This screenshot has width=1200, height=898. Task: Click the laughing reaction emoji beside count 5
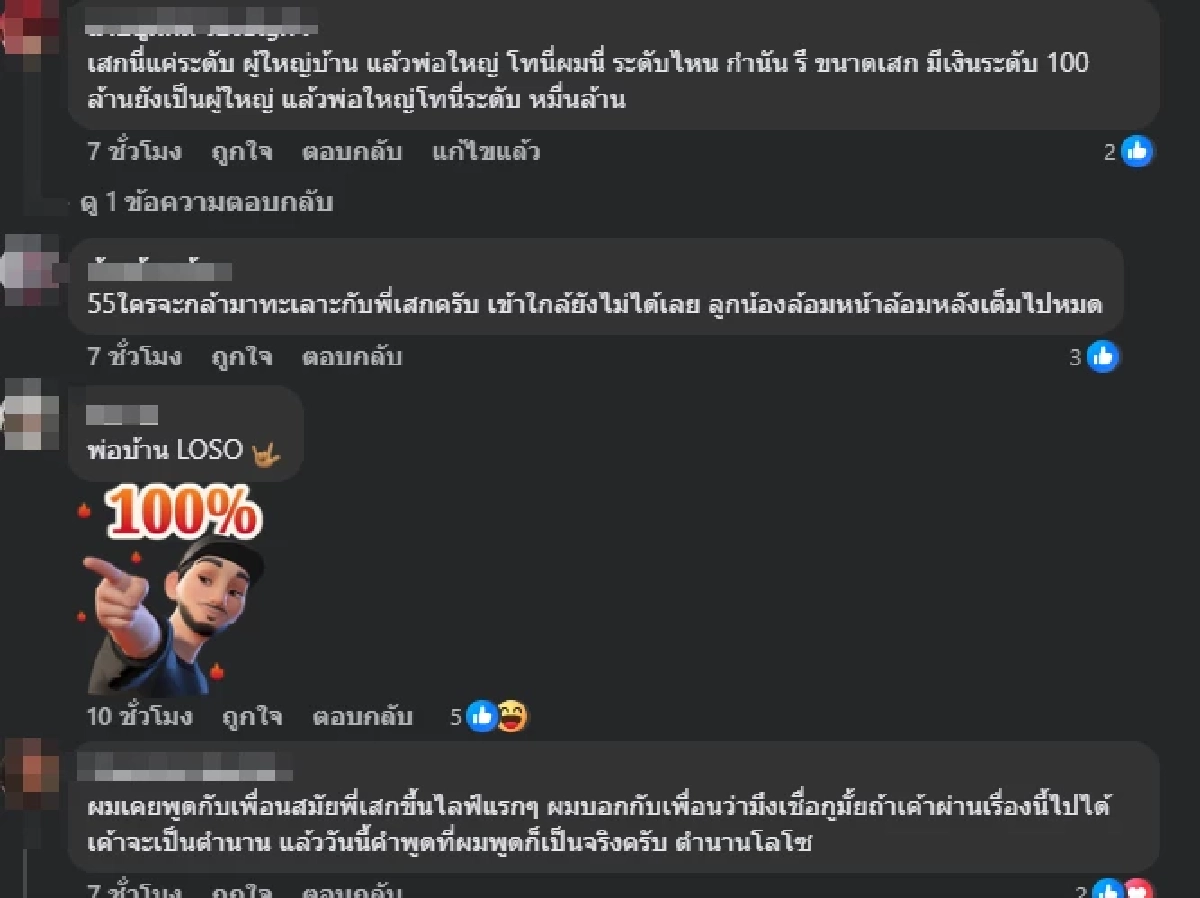point(512,716)
